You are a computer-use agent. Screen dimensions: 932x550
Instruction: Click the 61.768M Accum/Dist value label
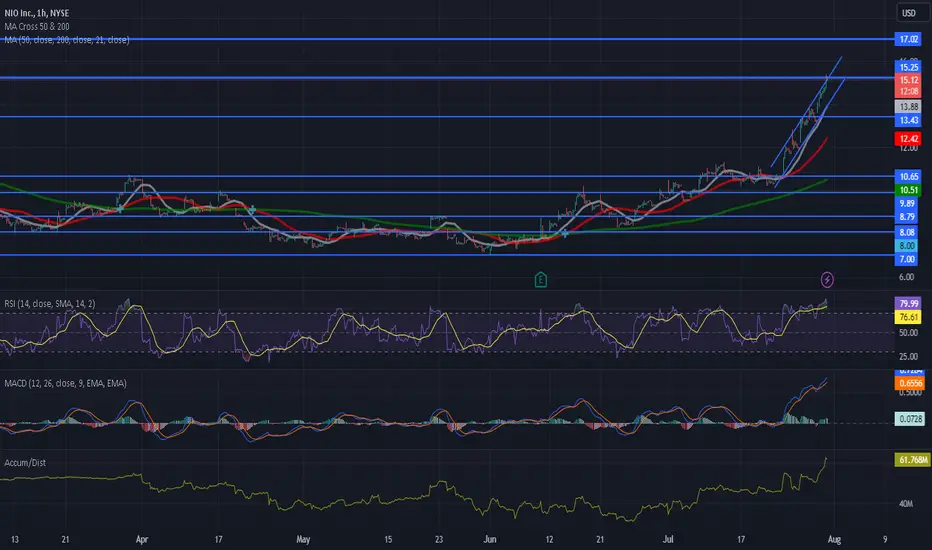912,460
